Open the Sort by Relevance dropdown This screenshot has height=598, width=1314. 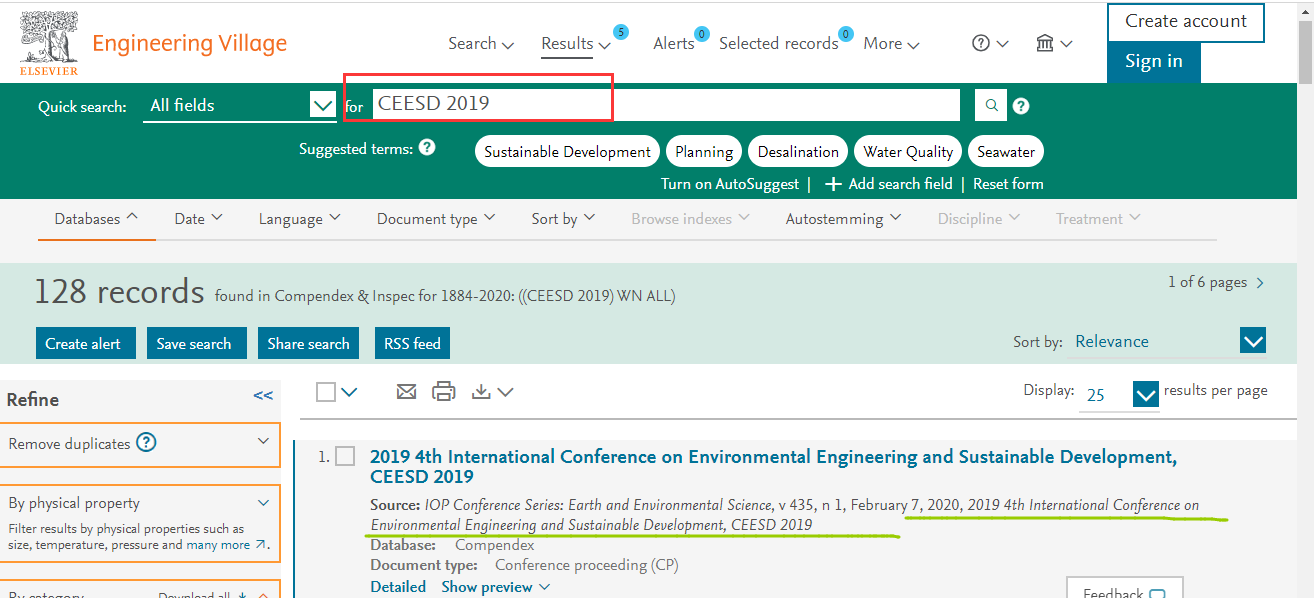pyautogui.click(x=1253, y=341)
